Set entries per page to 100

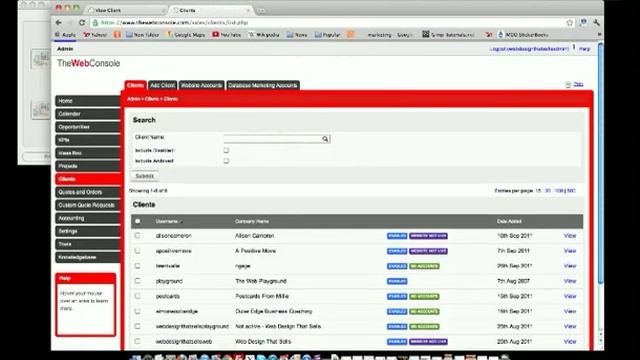559,191
